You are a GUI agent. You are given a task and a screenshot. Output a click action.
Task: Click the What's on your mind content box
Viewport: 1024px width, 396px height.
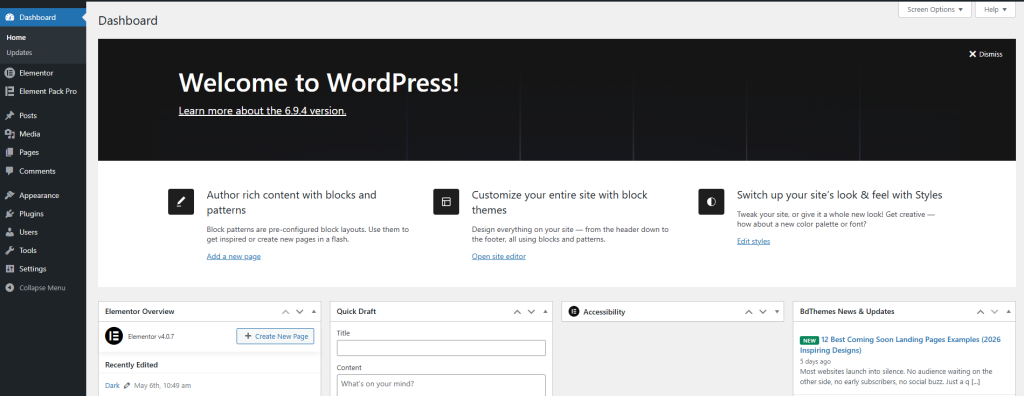441,385
